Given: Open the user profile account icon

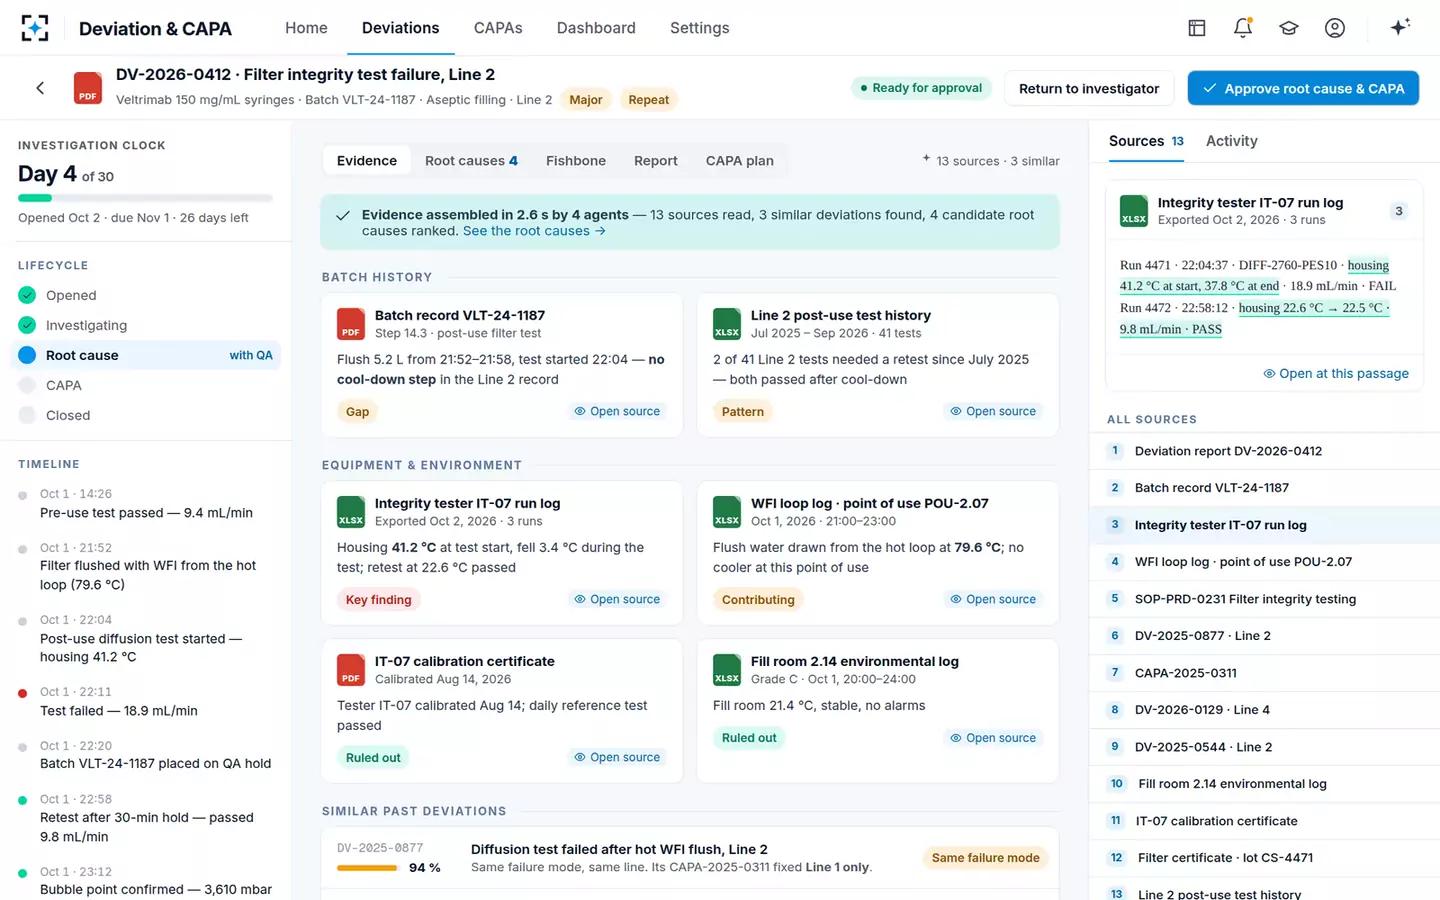Looking at the screenshot, I should pos(1335,28).
